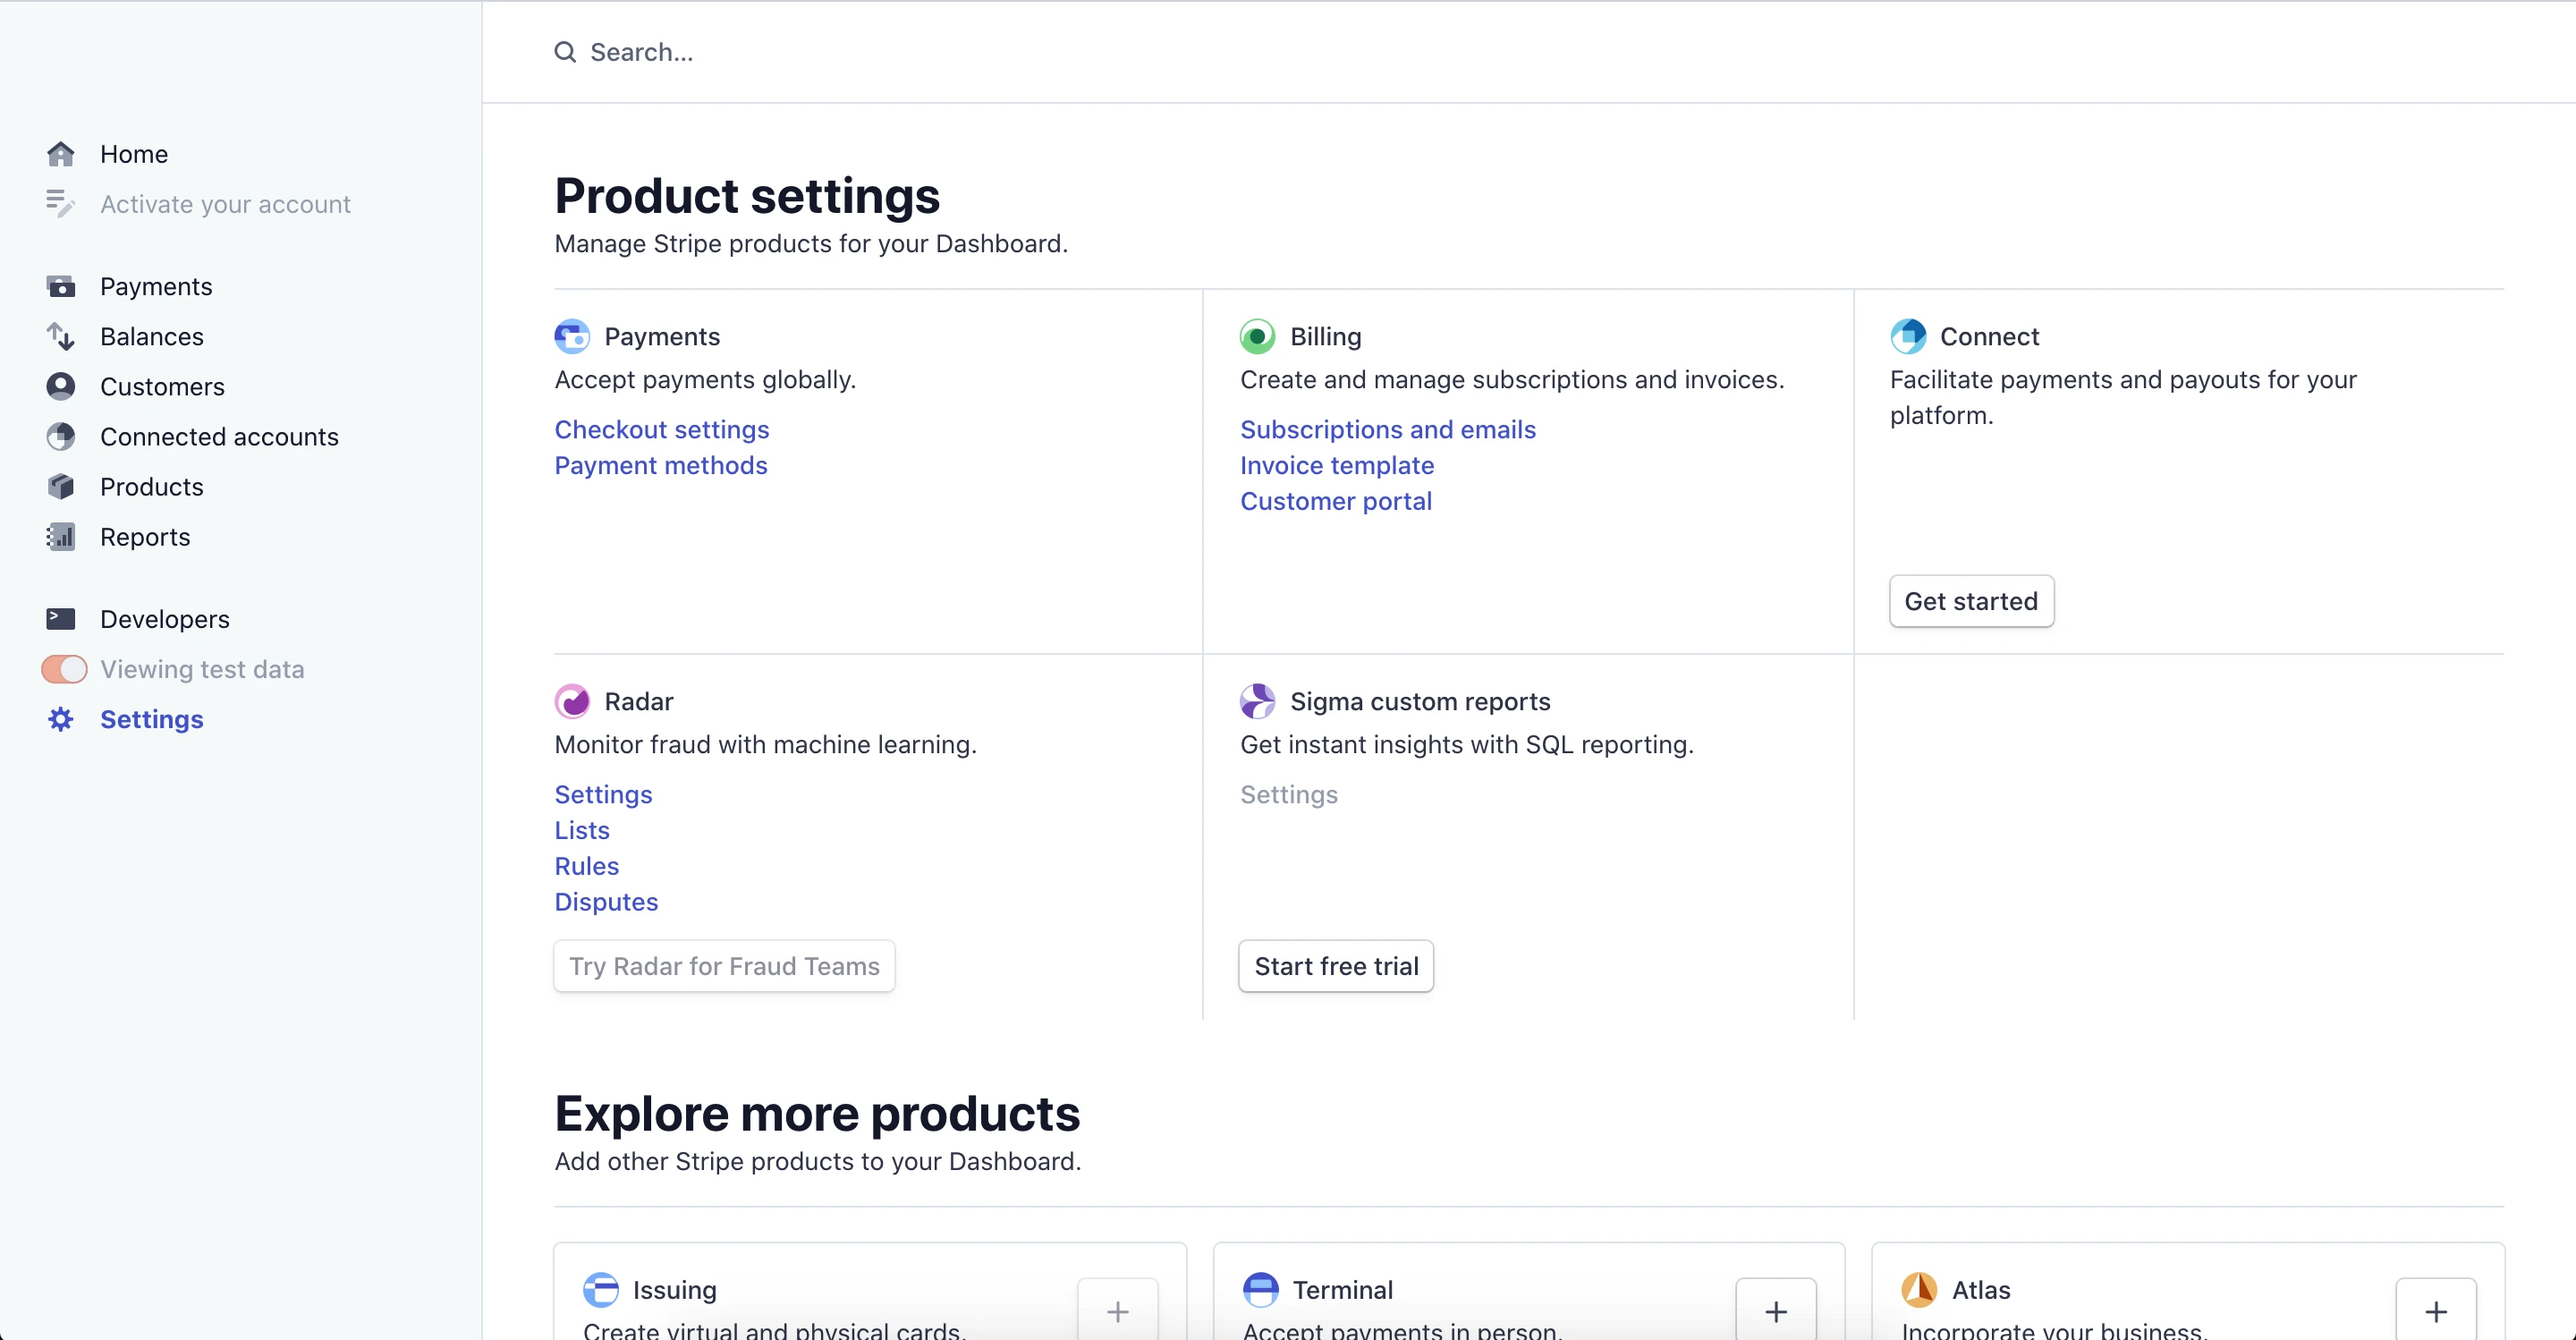Click the Connected accounts globe icon
The width and height of the screenshot is (2576, 1340).
tap(60, 437)
